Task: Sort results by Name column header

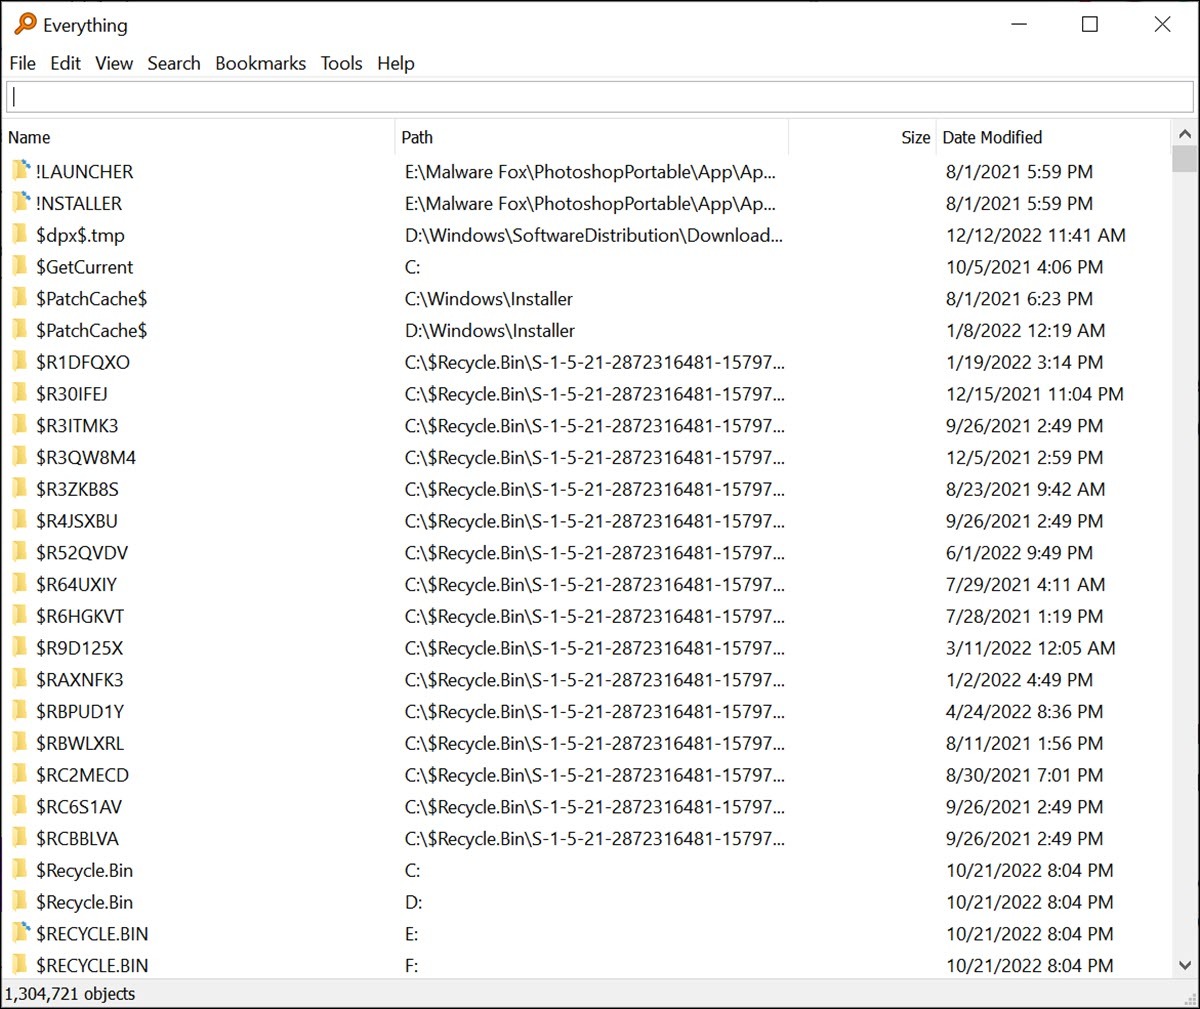Action: [x=199, y=137]
